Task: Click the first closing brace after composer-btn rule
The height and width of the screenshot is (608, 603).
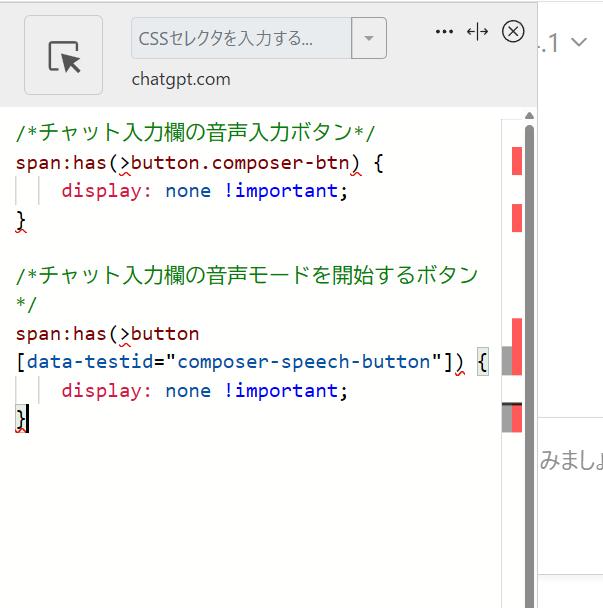Action: coord(21,221)
